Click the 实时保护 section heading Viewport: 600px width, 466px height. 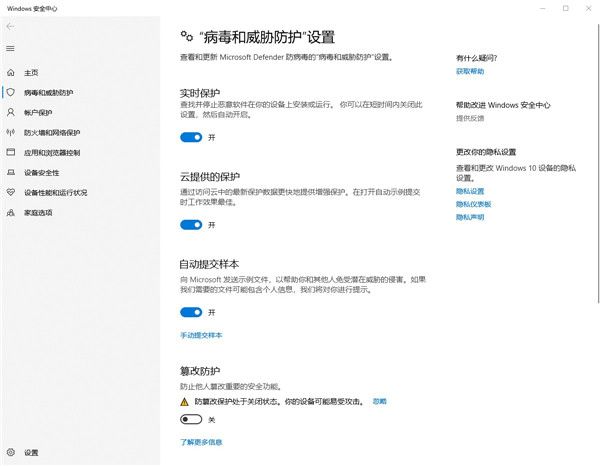click(200, 93)
